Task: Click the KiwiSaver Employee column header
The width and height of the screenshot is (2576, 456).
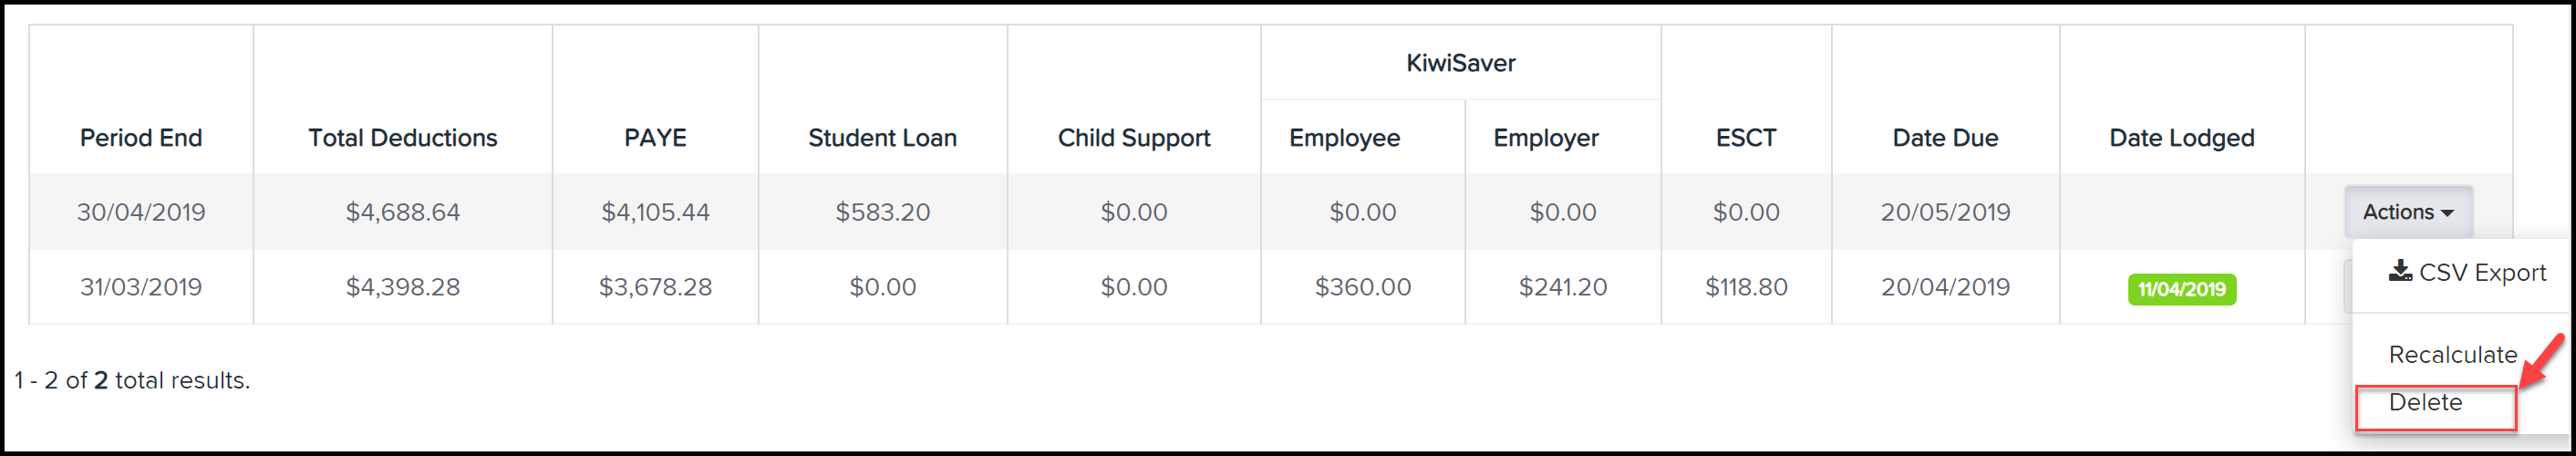Action: (x=1344, y=138)
